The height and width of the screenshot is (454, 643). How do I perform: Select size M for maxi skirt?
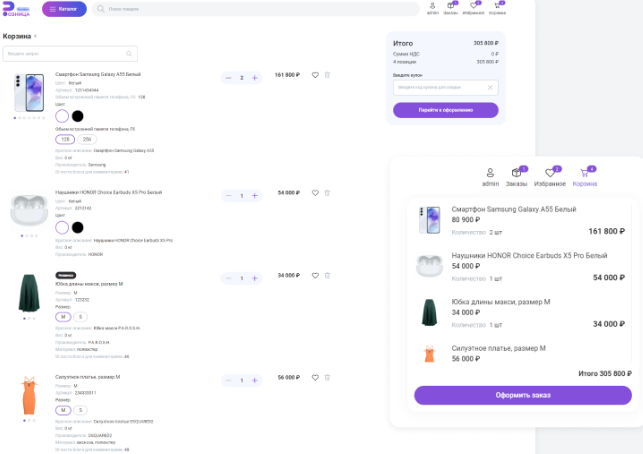coord(63,317)
